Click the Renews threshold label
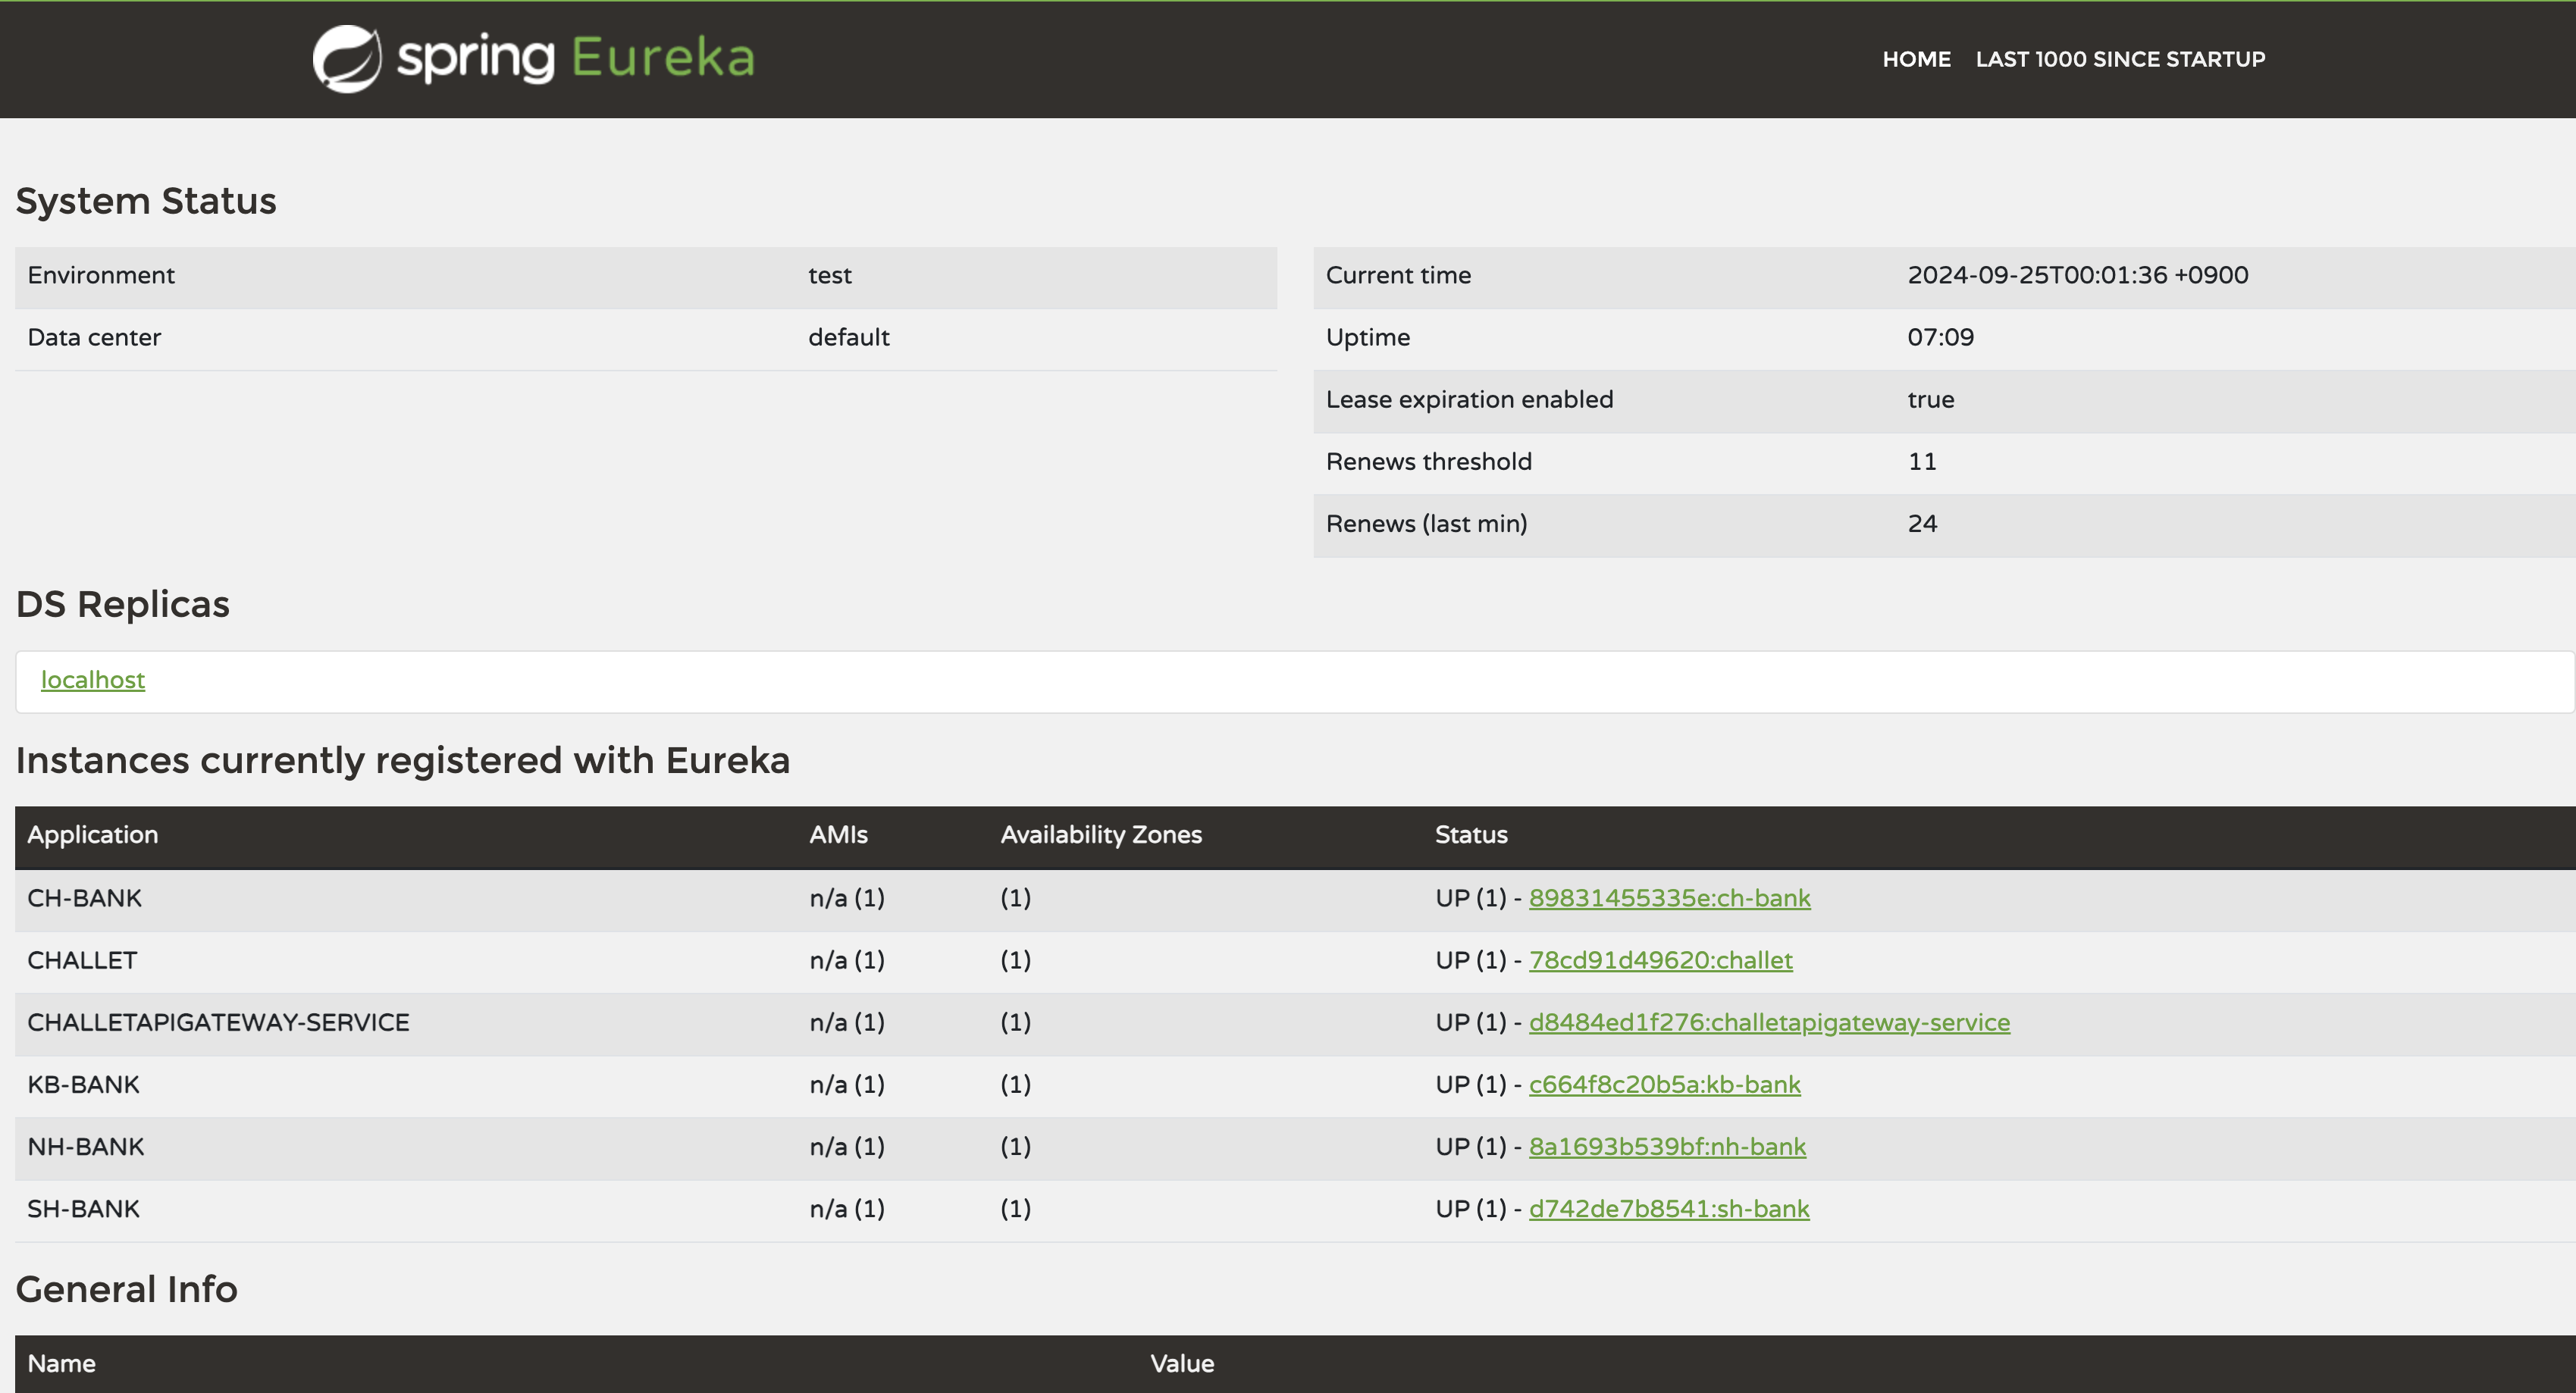The width and height of the screenshot is (2576, 1393). coord(1428,461)
